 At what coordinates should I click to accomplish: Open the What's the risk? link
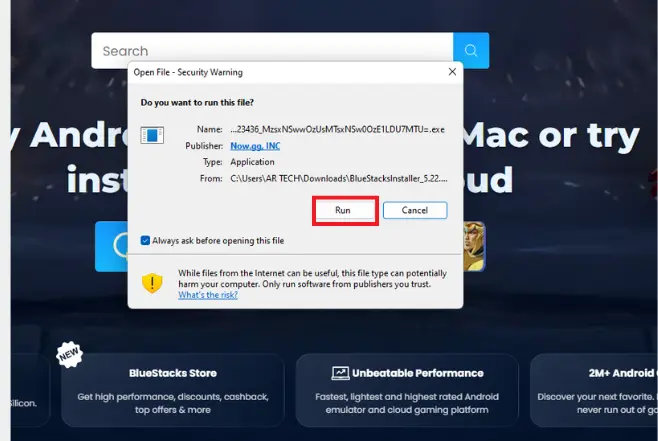pyautogui.click(x=208, y=295)
